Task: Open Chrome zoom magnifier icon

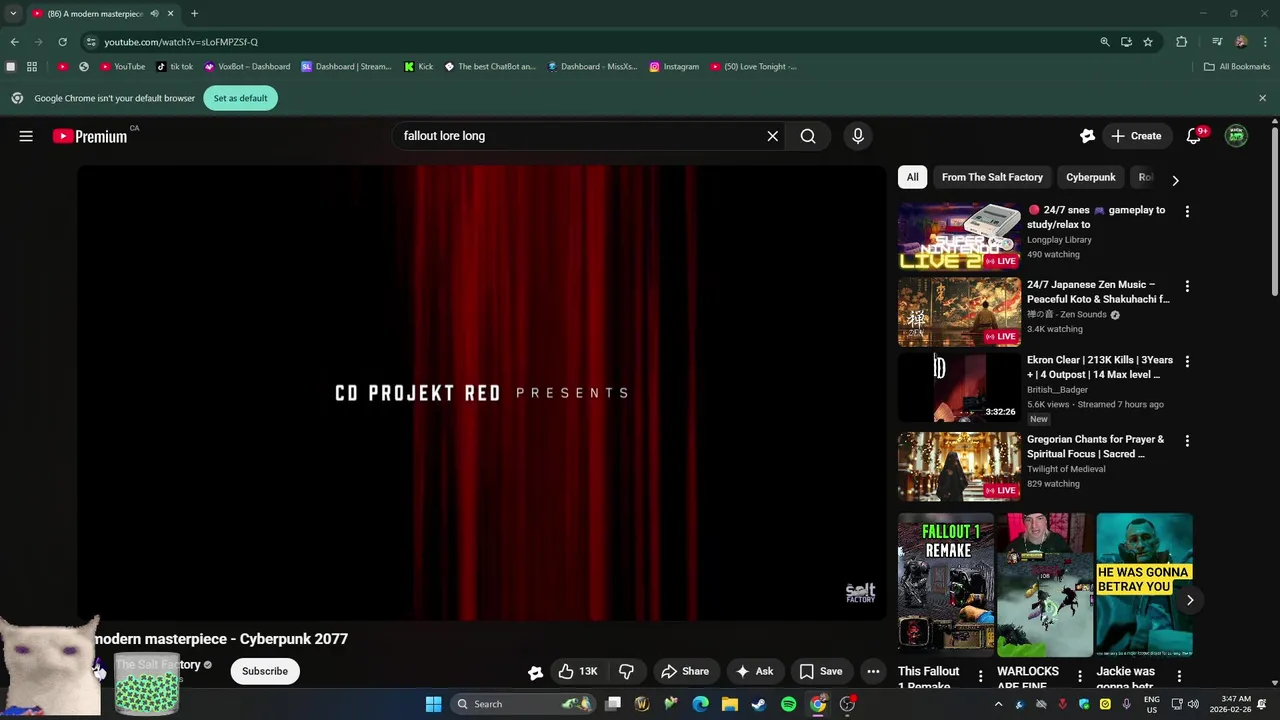Action: [1105, 42]
